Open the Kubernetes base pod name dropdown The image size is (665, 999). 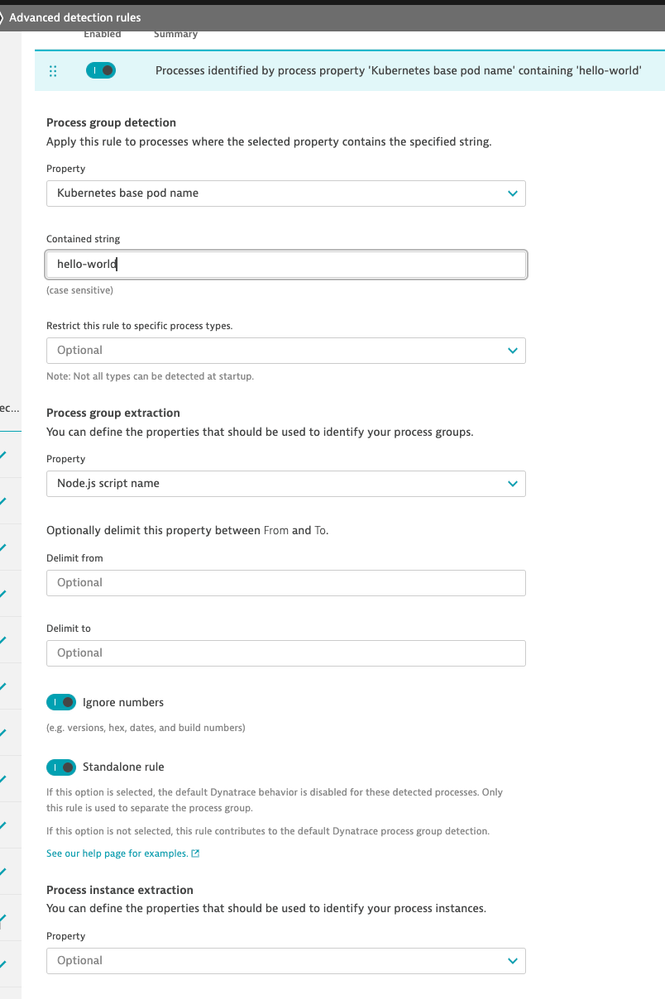point(286,193)
